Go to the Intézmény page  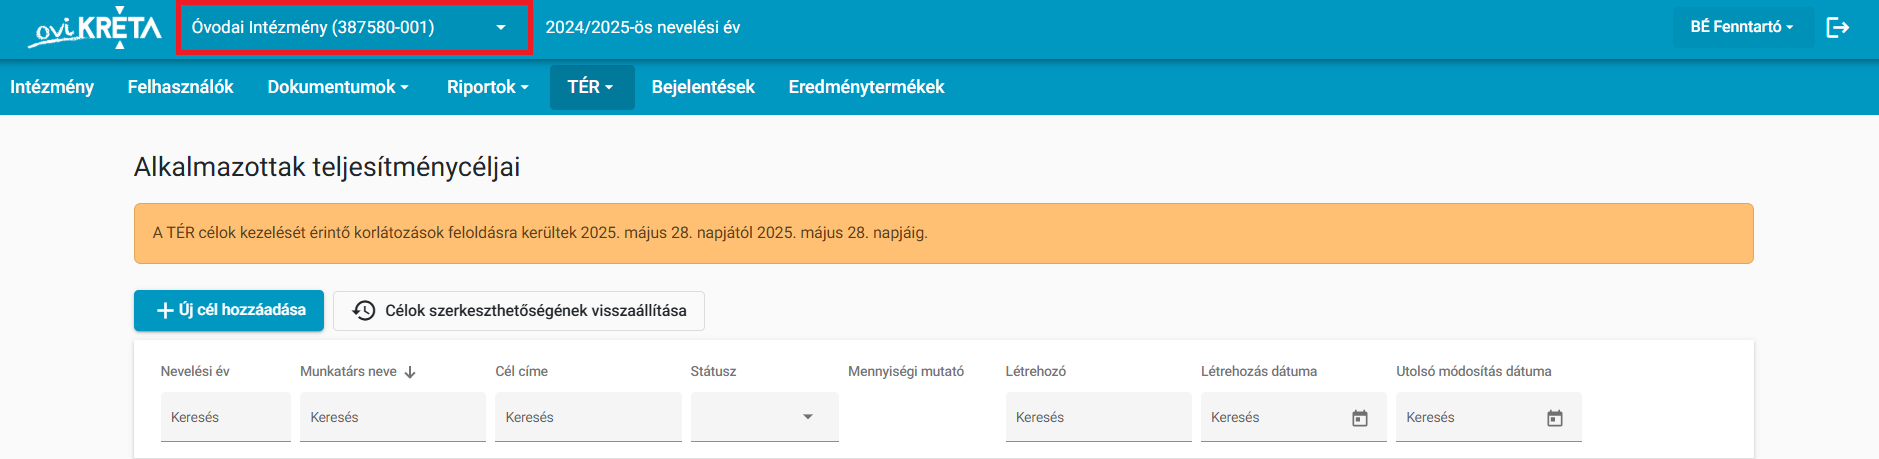(x=52, y=87)
